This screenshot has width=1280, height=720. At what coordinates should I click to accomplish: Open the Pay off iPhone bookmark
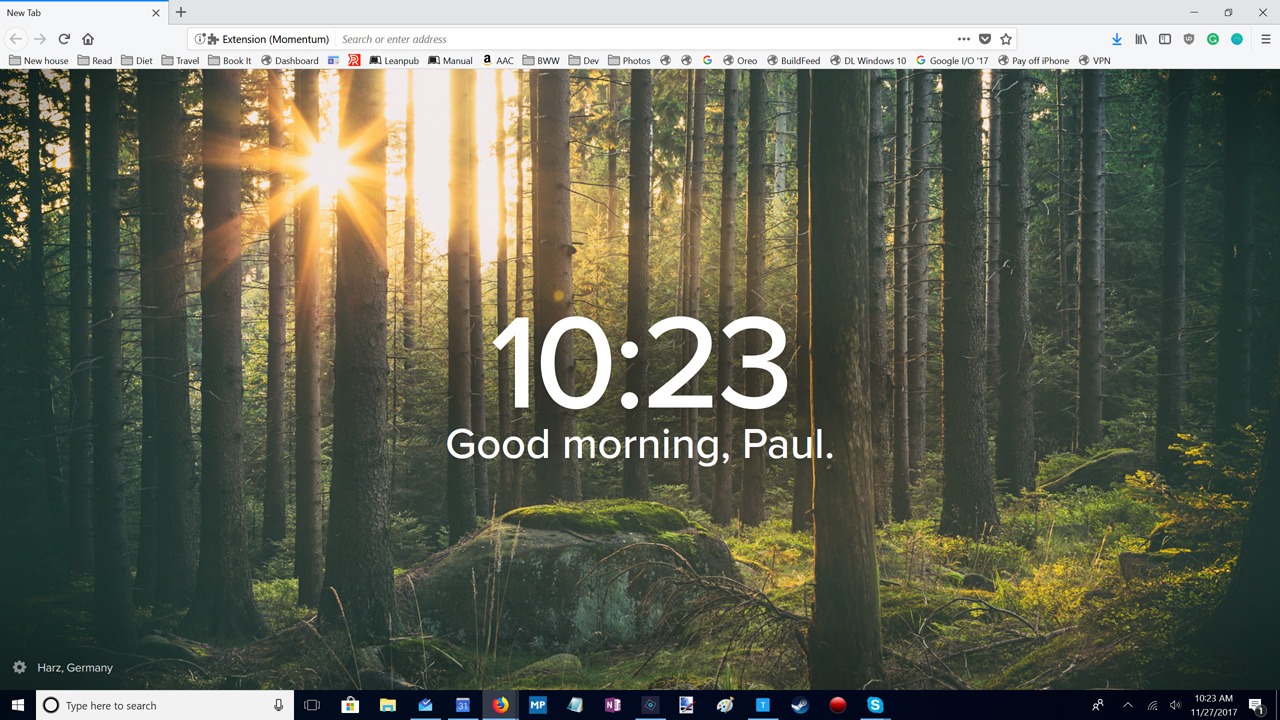[1033, 60]
